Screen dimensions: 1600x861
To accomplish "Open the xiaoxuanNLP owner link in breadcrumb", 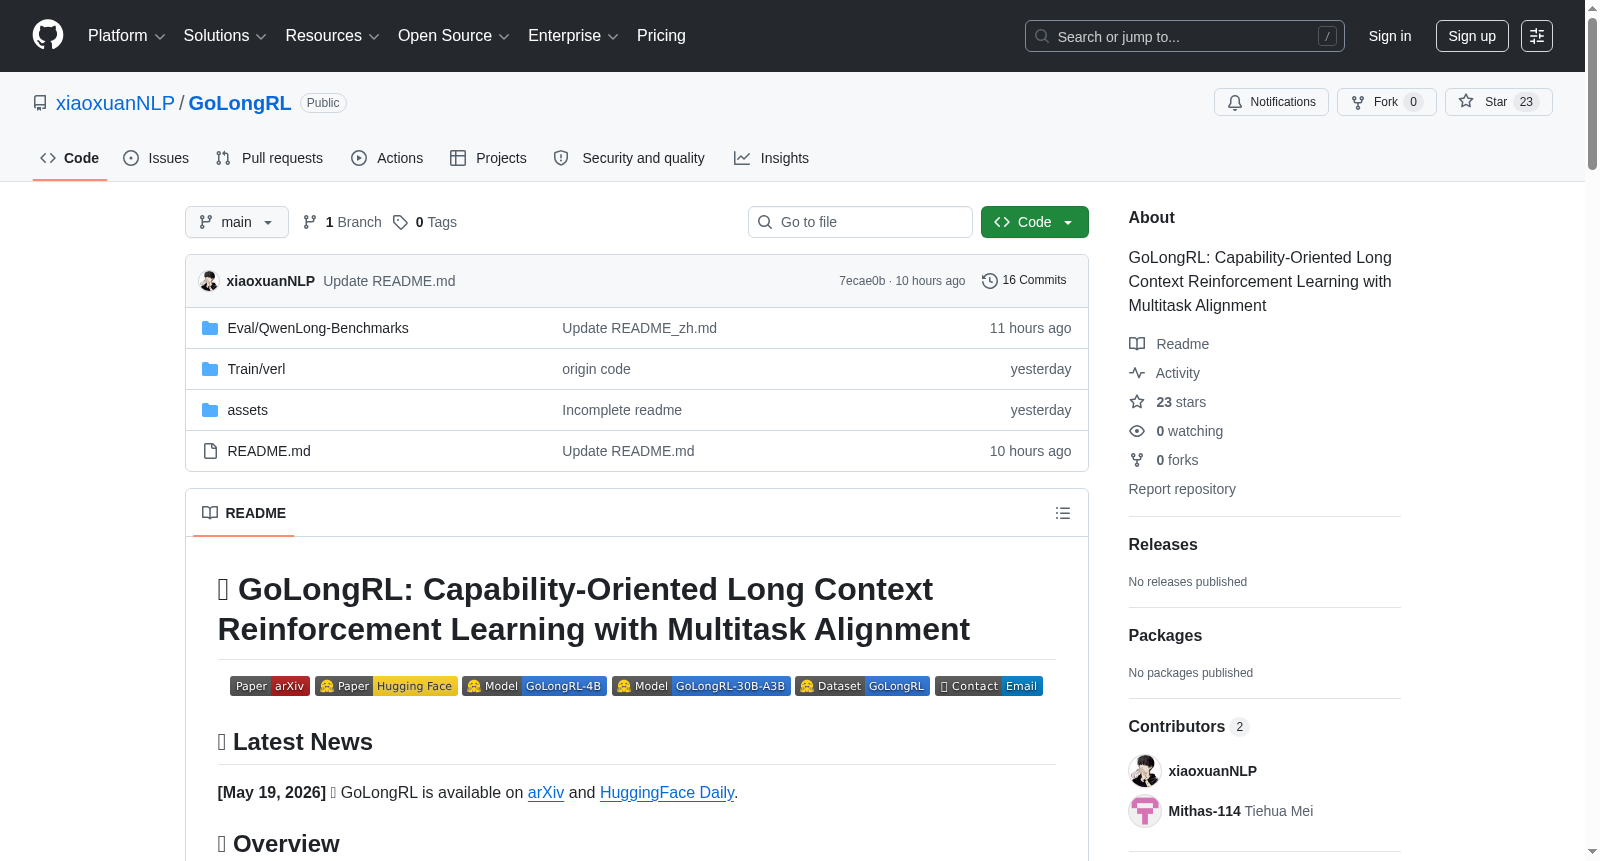I will tap(115, 103).
